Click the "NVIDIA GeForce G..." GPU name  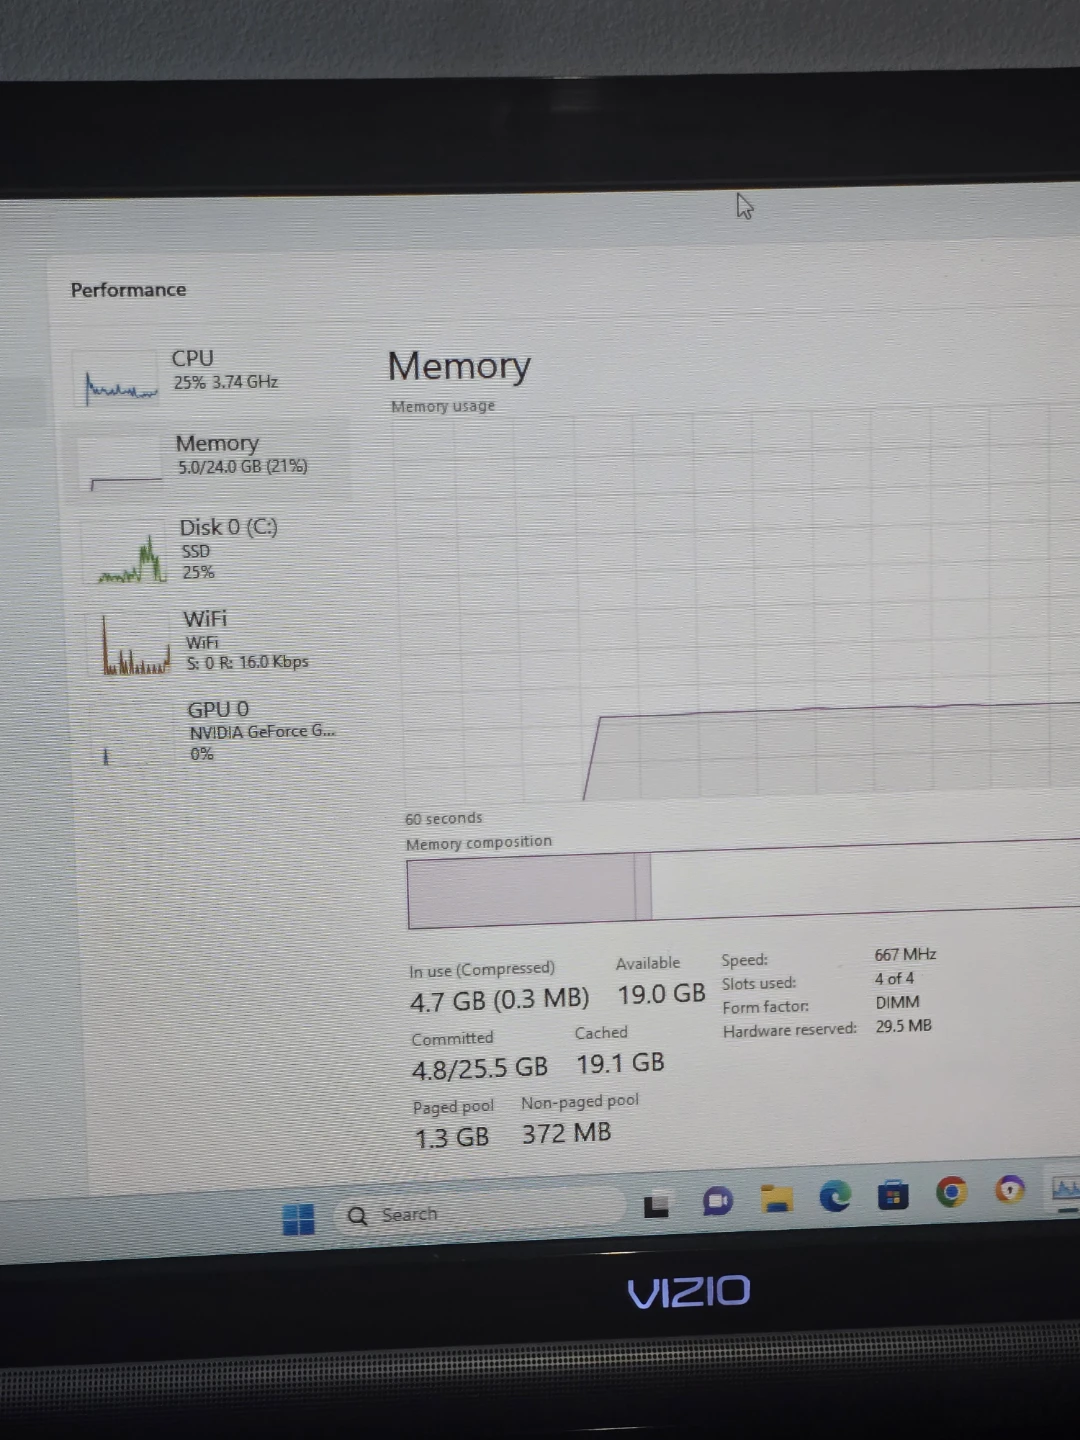click(x=262, y=732)
